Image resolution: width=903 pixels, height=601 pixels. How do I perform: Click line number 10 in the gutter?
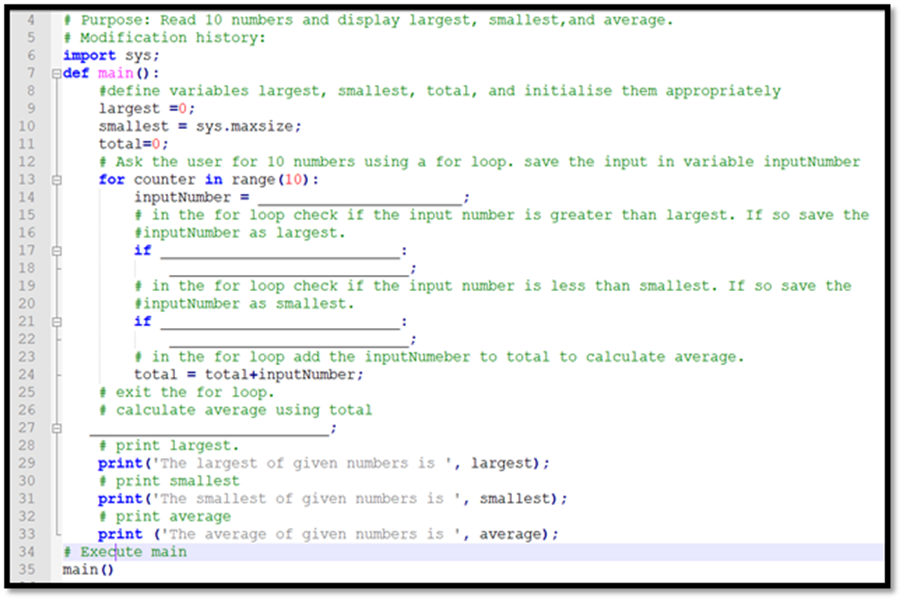point(27,125)
